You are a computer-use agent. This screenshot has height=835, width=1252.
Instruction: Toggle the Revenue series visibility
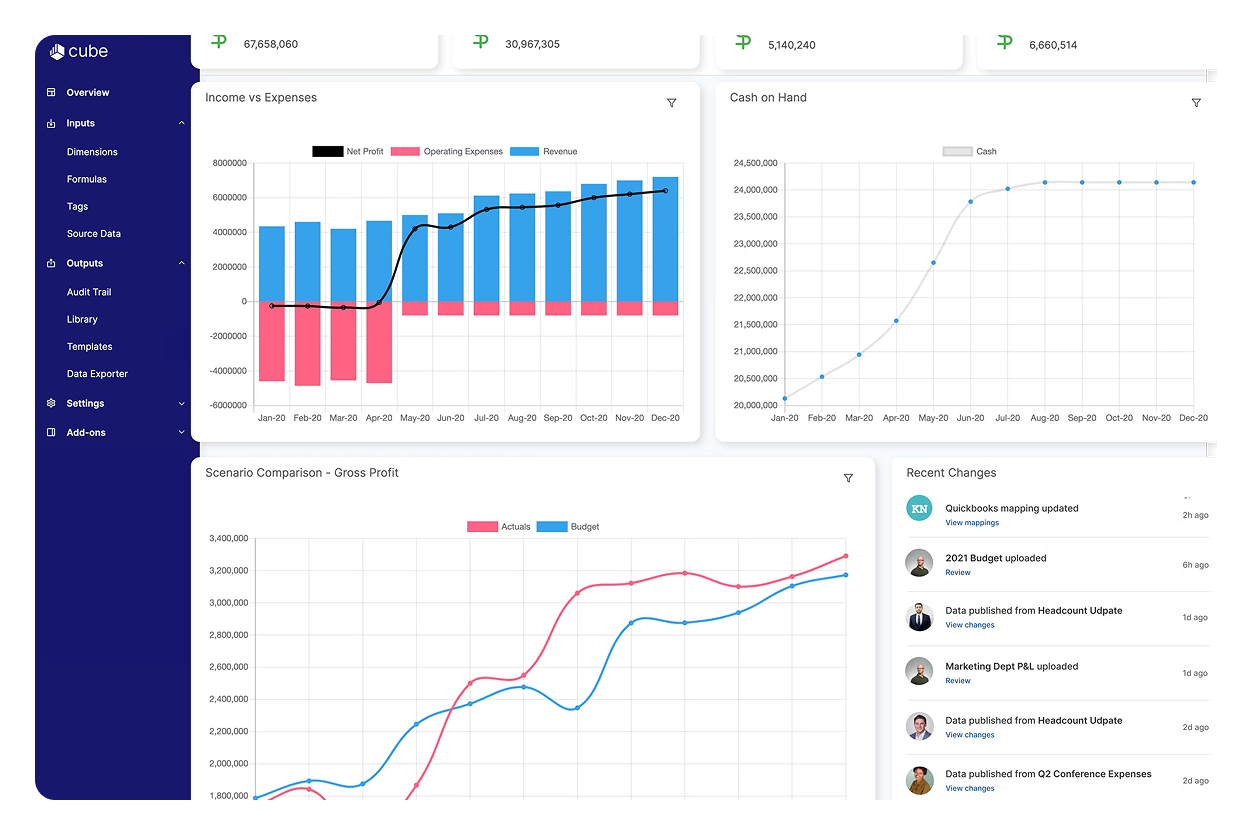[x=542, y=150]
